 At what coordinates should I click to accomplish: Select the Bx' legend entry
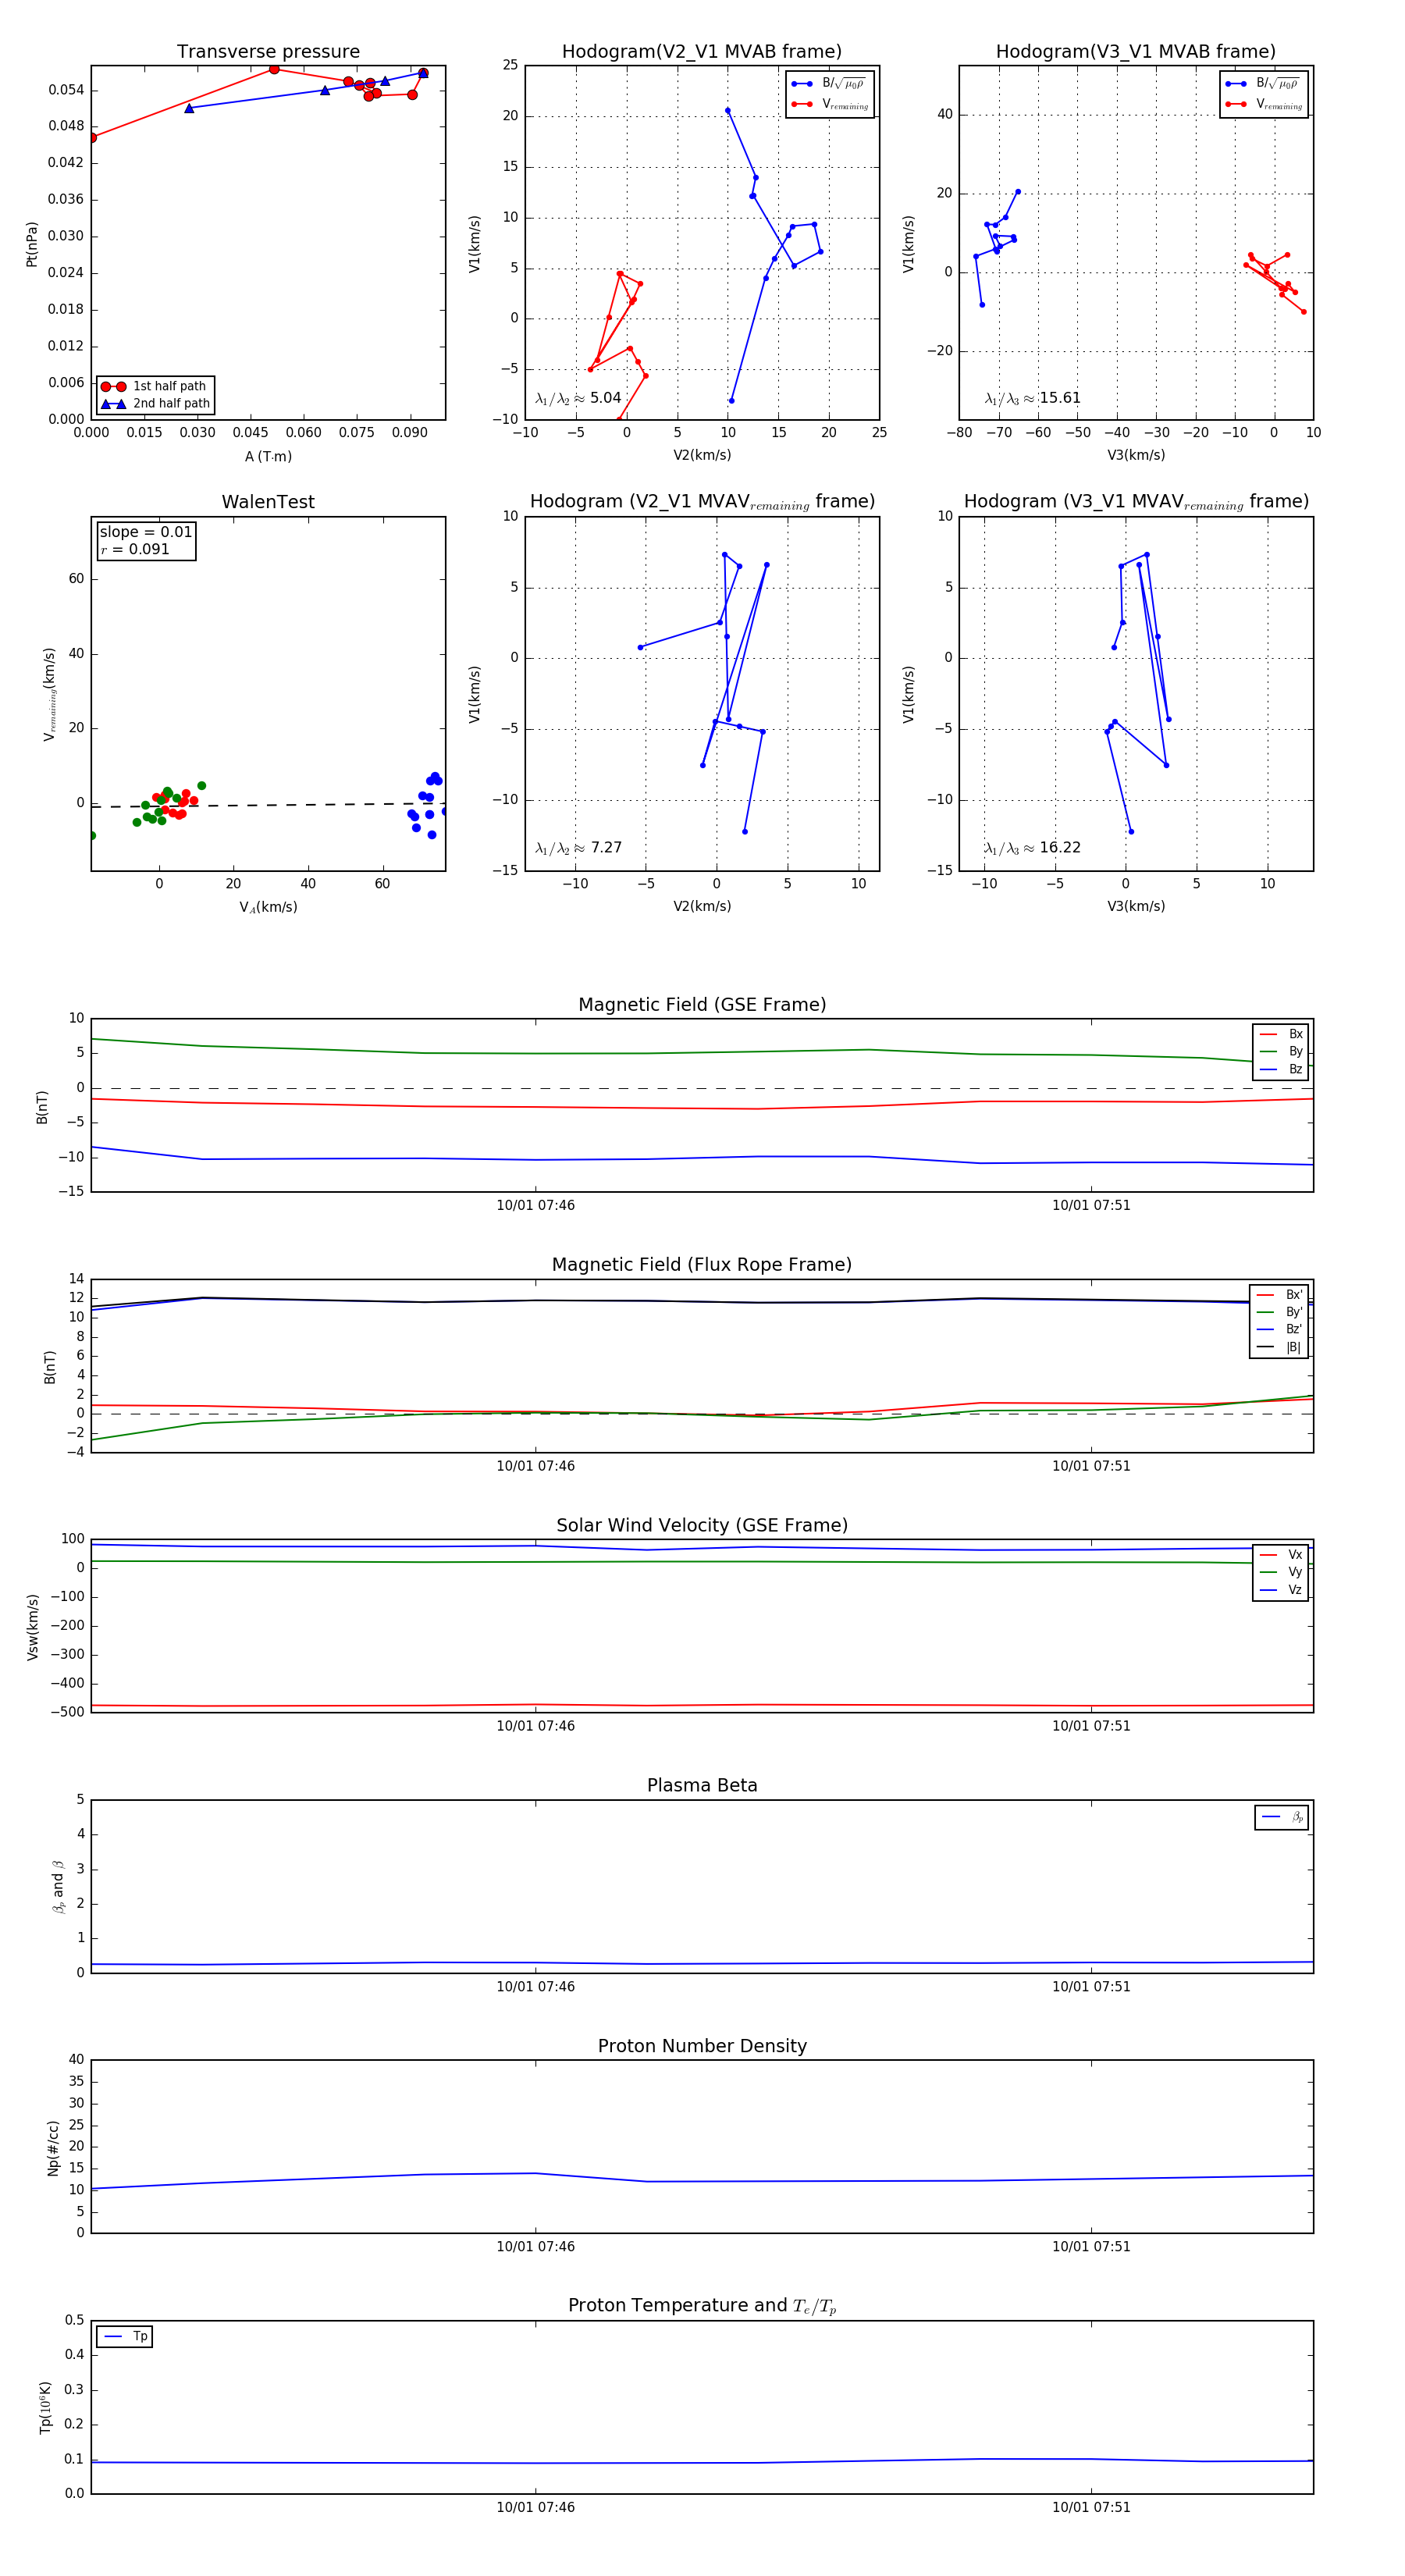click(x=1279, y=1295)
